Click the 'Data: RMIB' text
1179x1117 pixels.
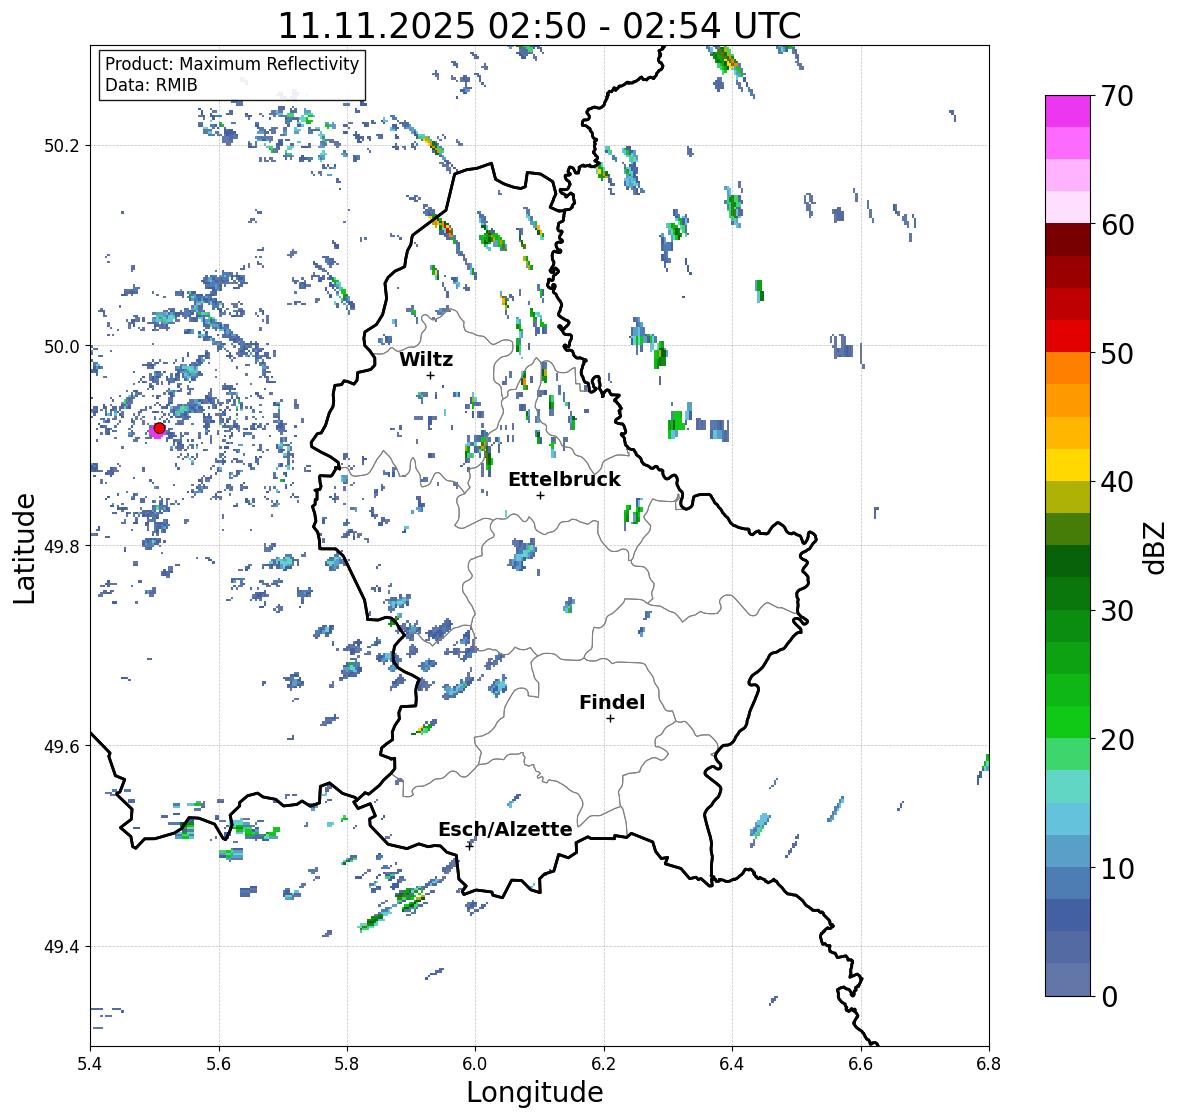150,85
